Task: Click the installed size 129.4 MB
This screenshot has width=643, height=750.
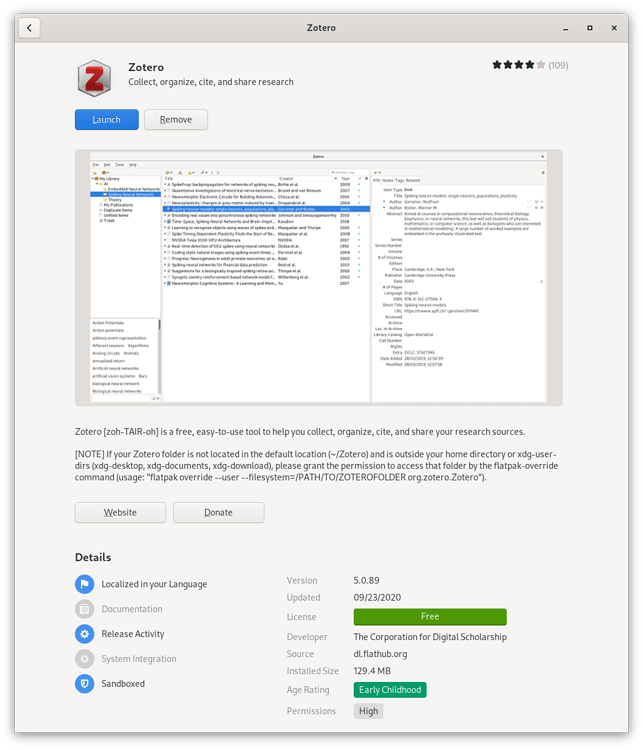Action: coord(372,671)
